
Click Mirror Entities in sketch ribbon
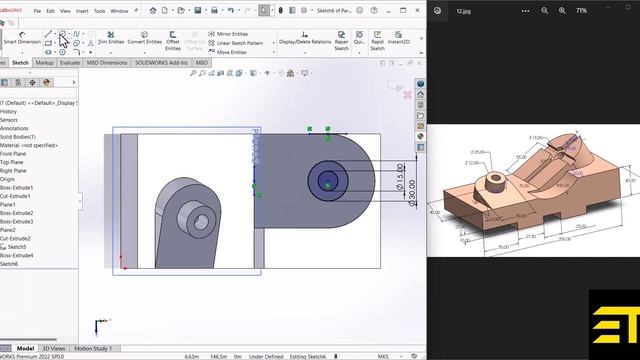pyautogui.click(x=228, y=34)
